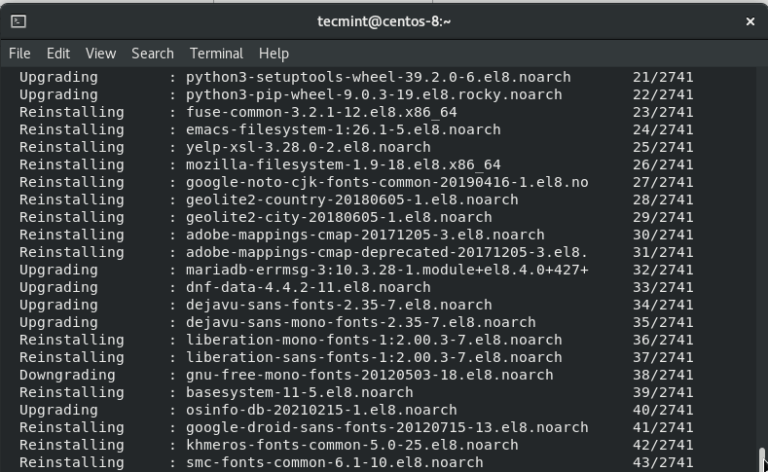Click the dnf-data package name

tap(308, 287)
